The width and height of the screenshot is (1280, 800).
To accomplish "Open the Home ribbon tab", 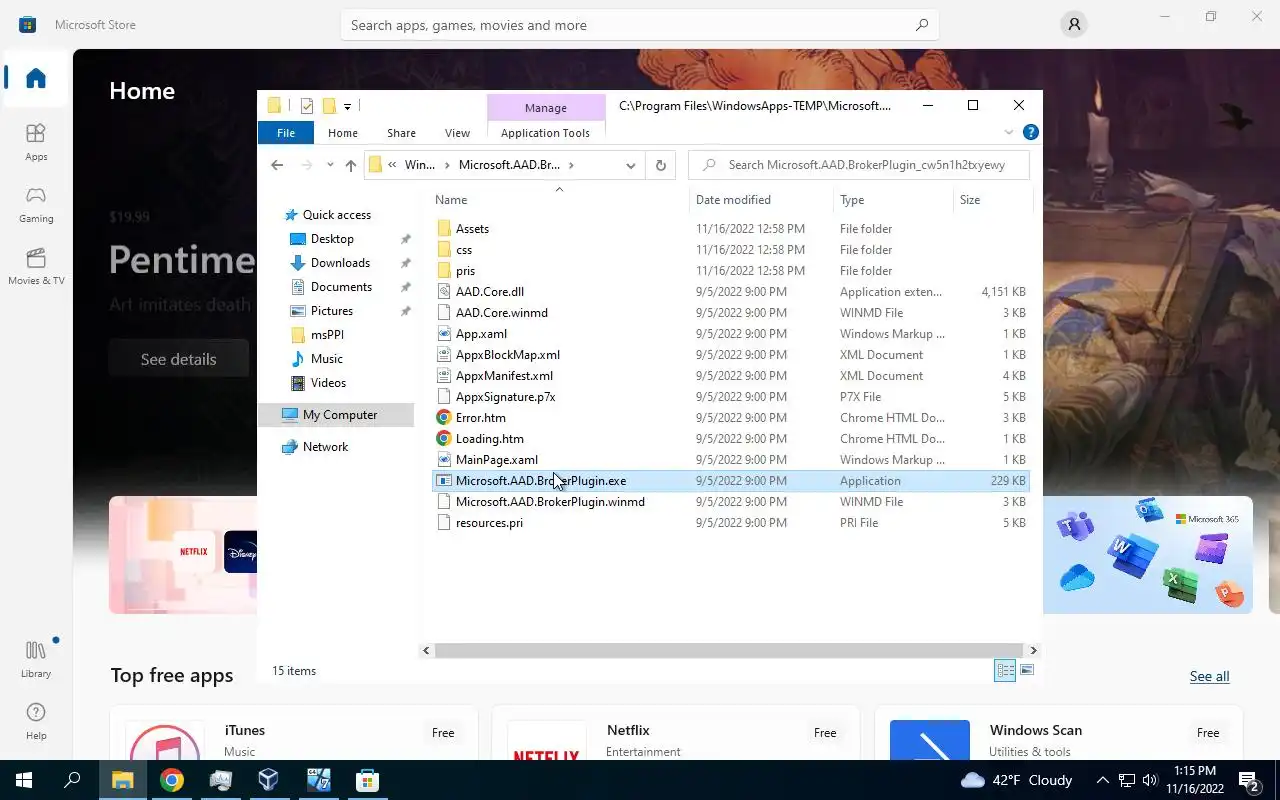I will tap(343, 132).
